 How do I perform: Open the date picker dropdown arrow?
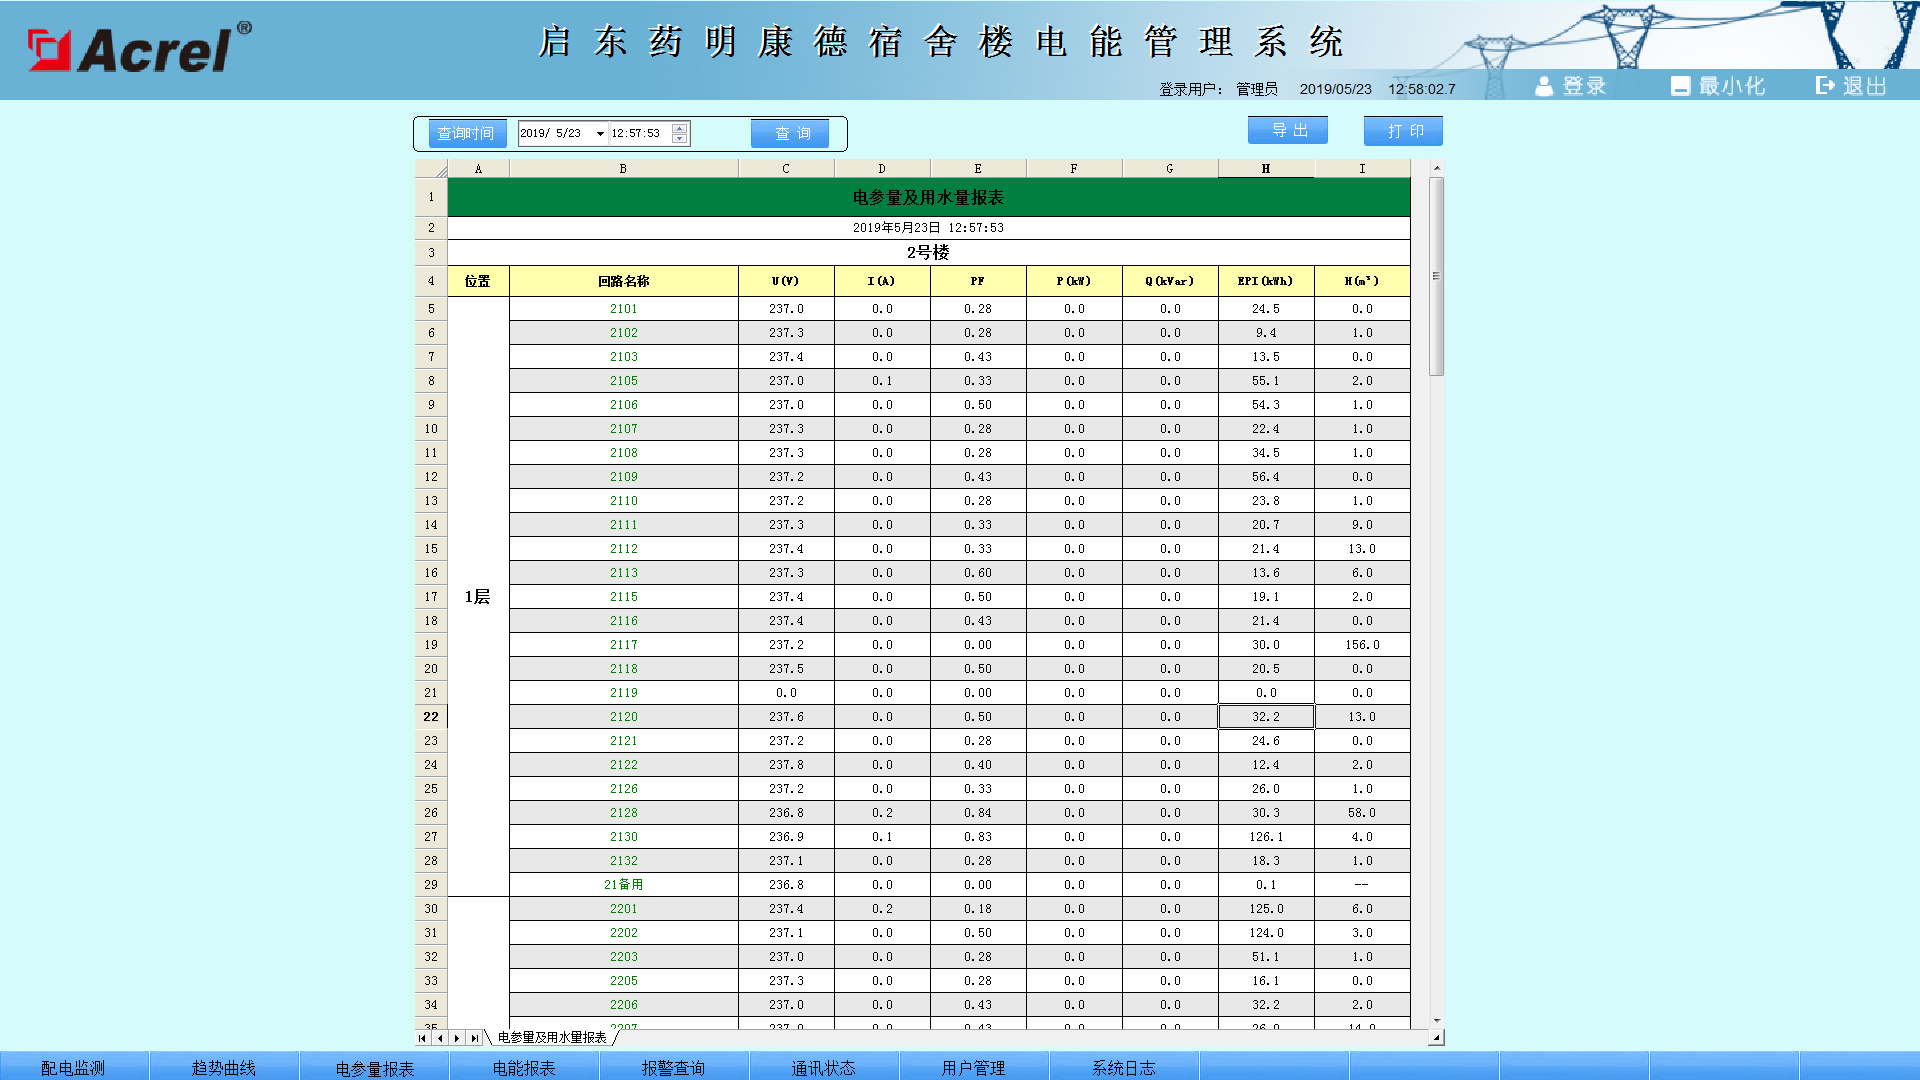tap(600, 134)
